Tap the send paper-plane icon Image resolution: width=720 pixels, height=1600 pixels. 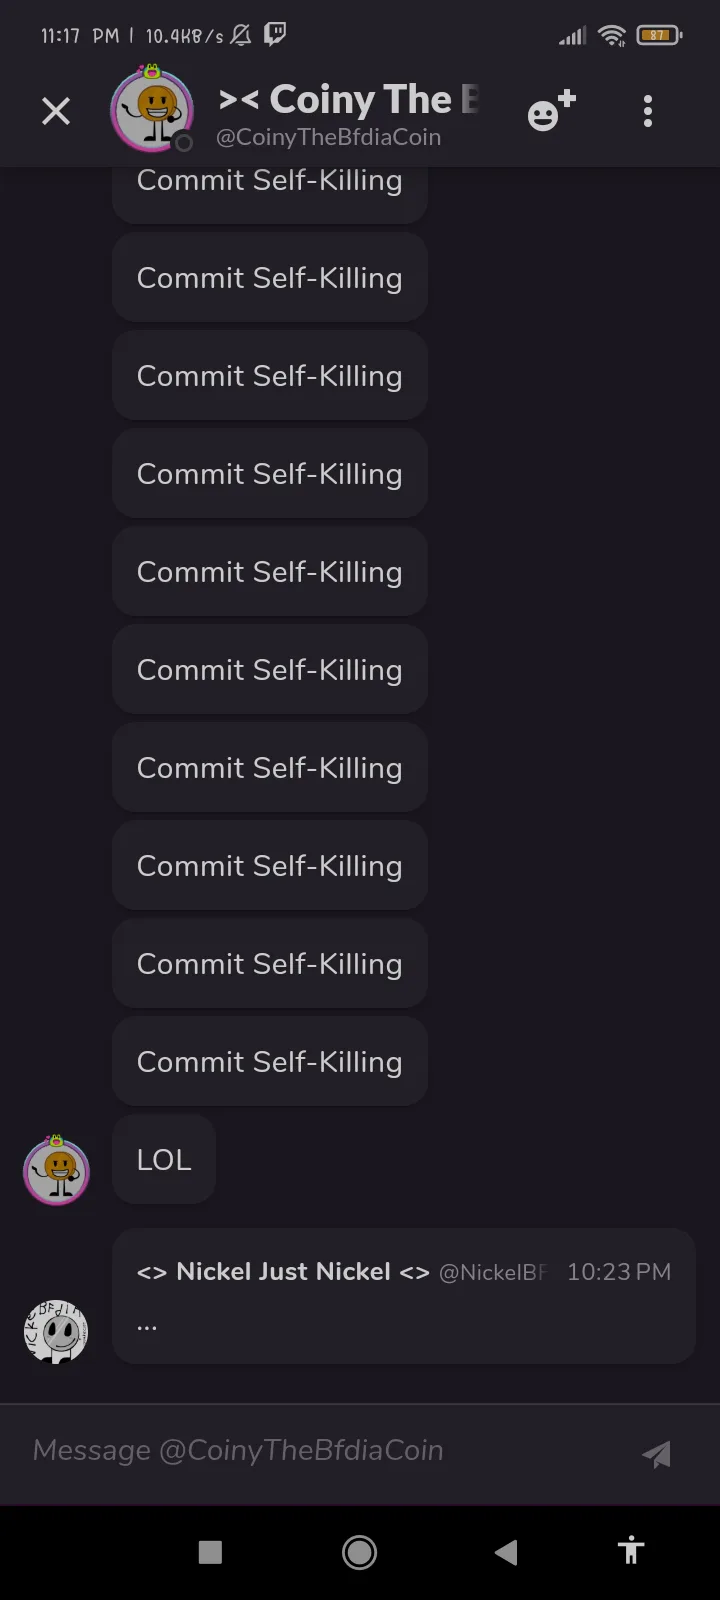pyautogui.click(x=656, y=1453)
